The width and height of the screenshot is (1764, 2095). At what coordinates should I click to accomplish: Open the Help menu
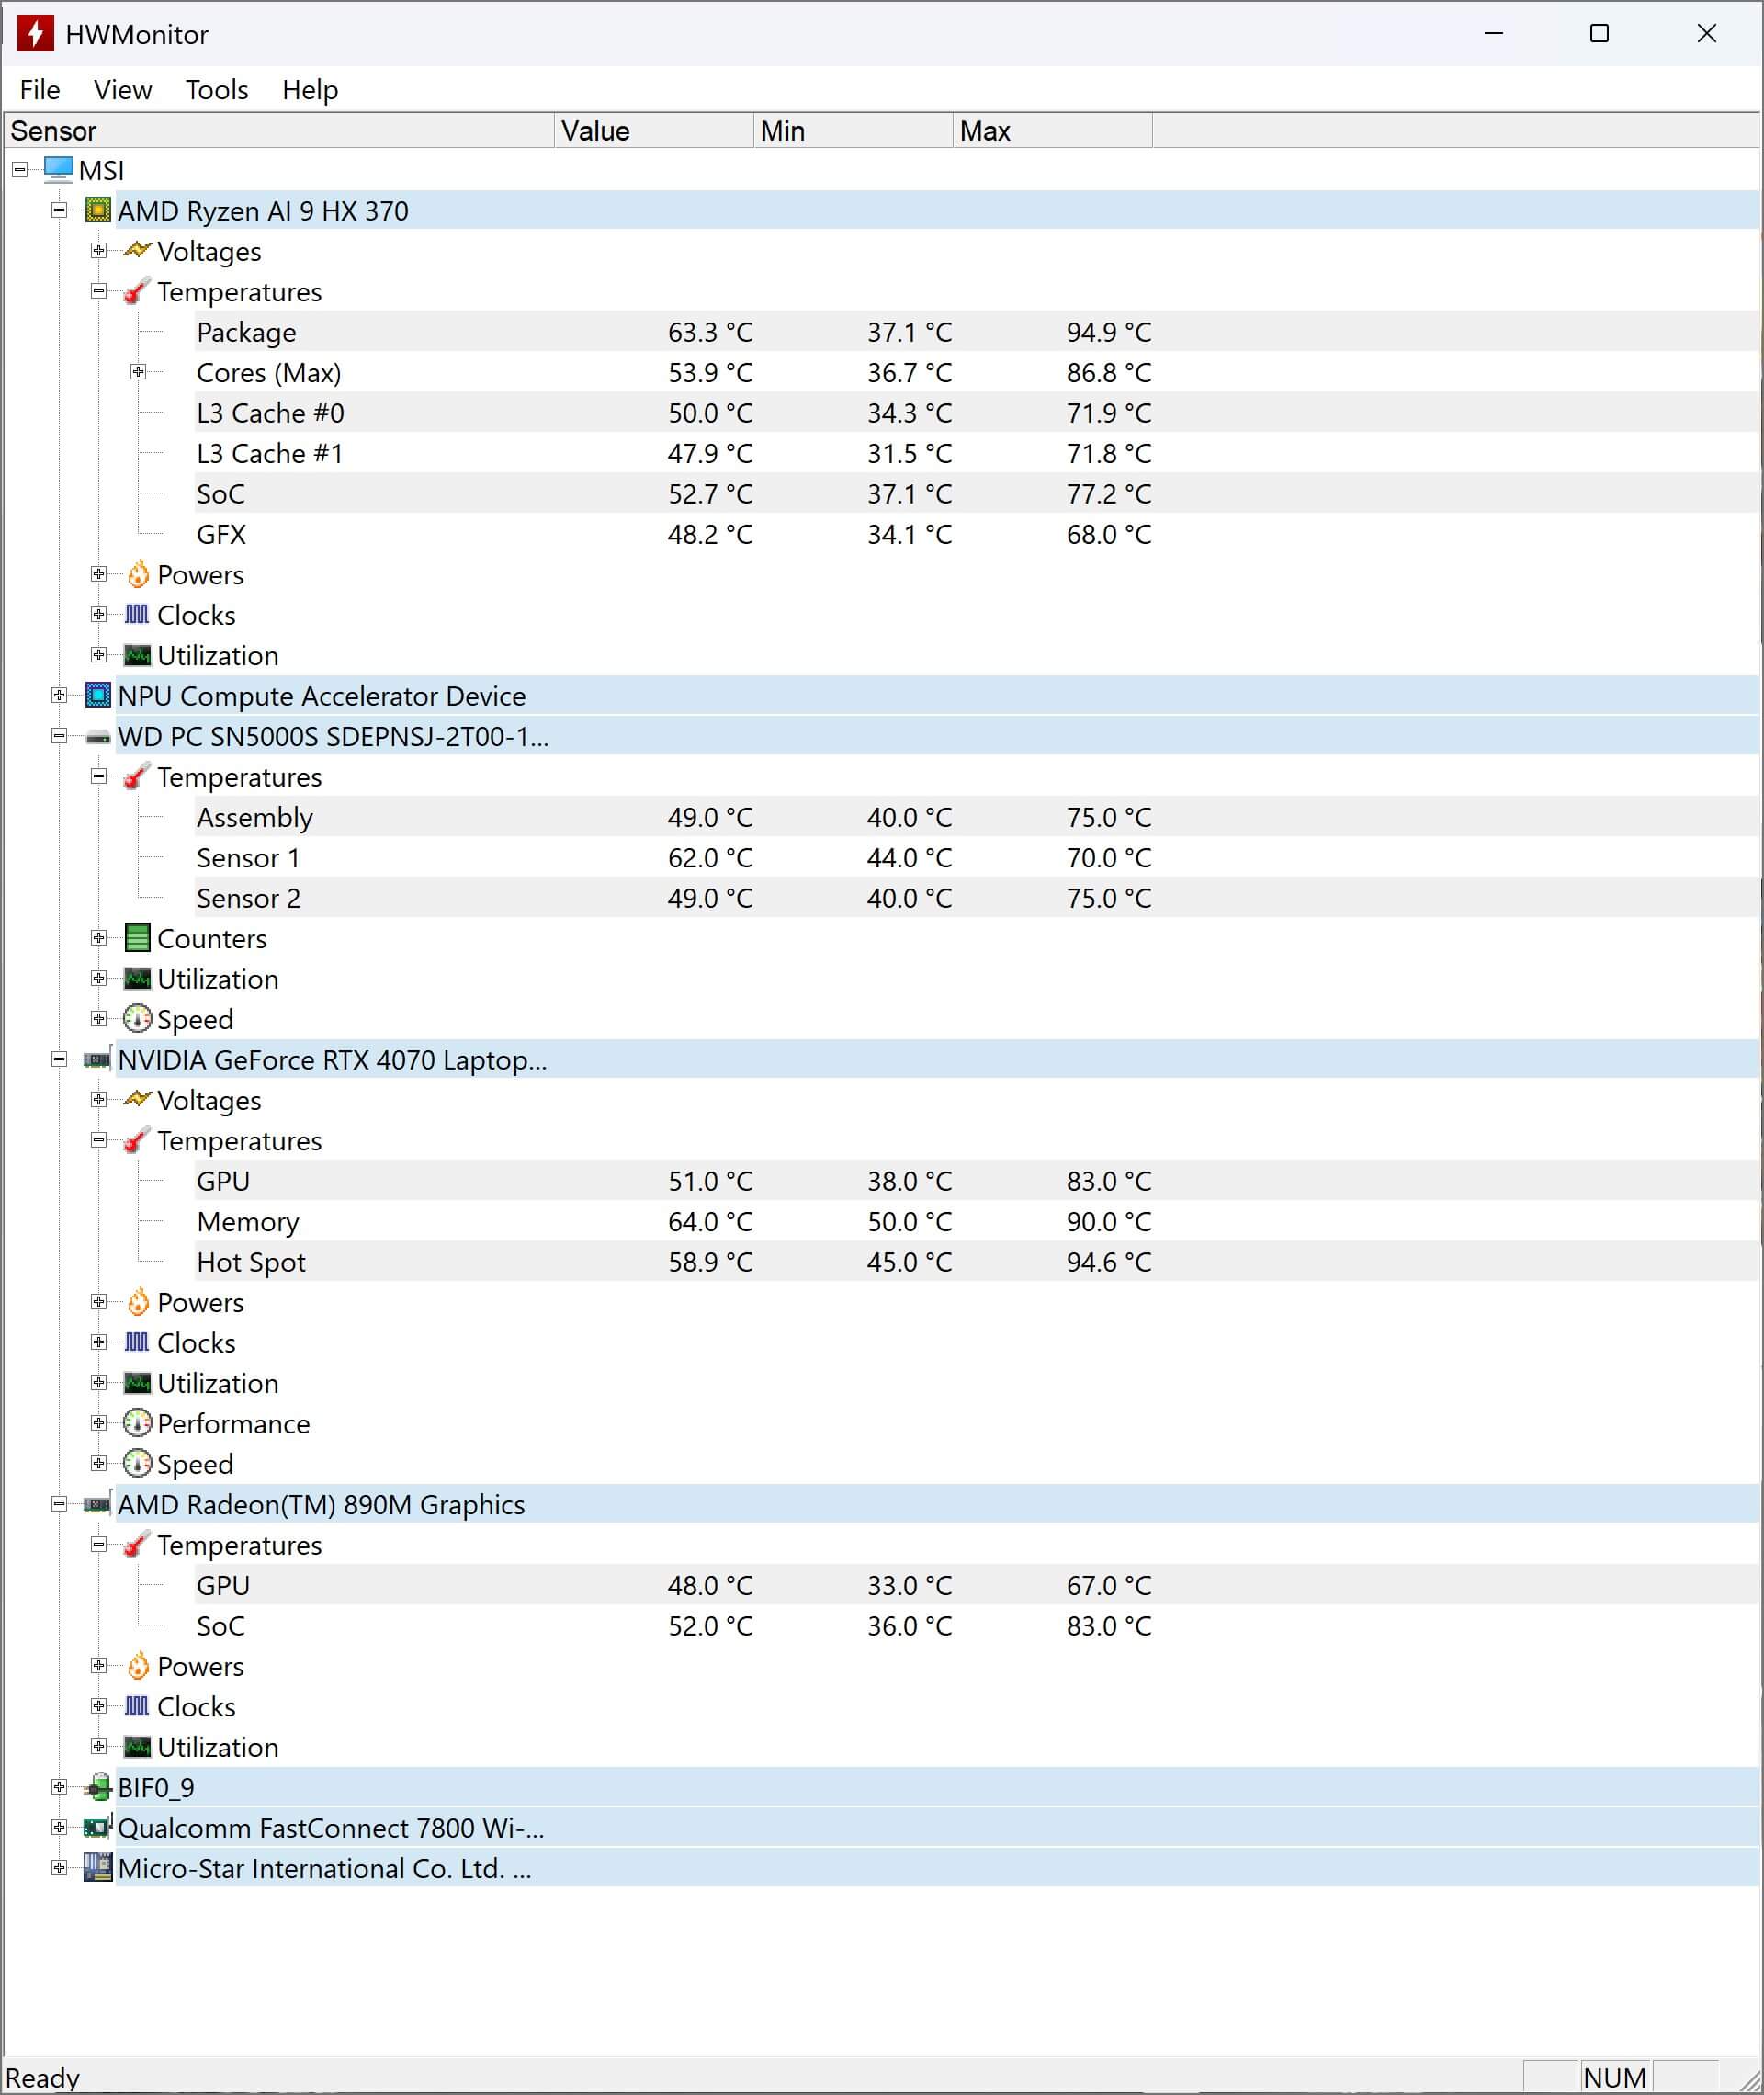click(310, 90)
